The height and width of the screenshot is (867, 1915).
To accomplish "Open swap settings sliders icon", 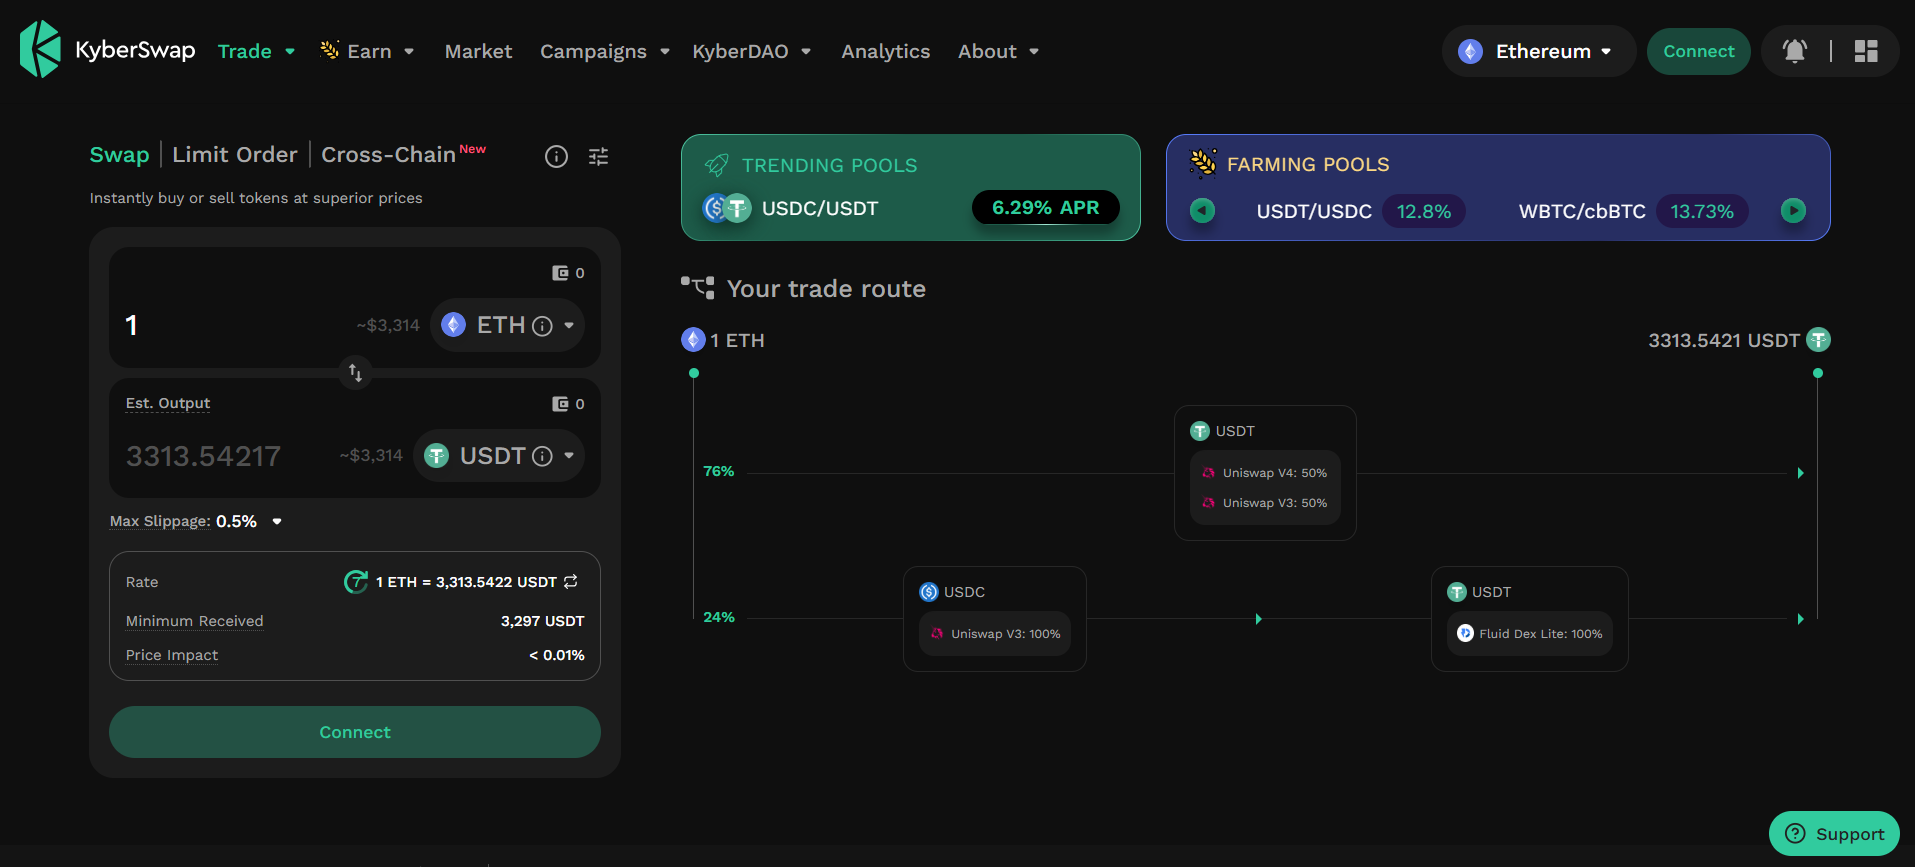I will click(x=598, y=156).
